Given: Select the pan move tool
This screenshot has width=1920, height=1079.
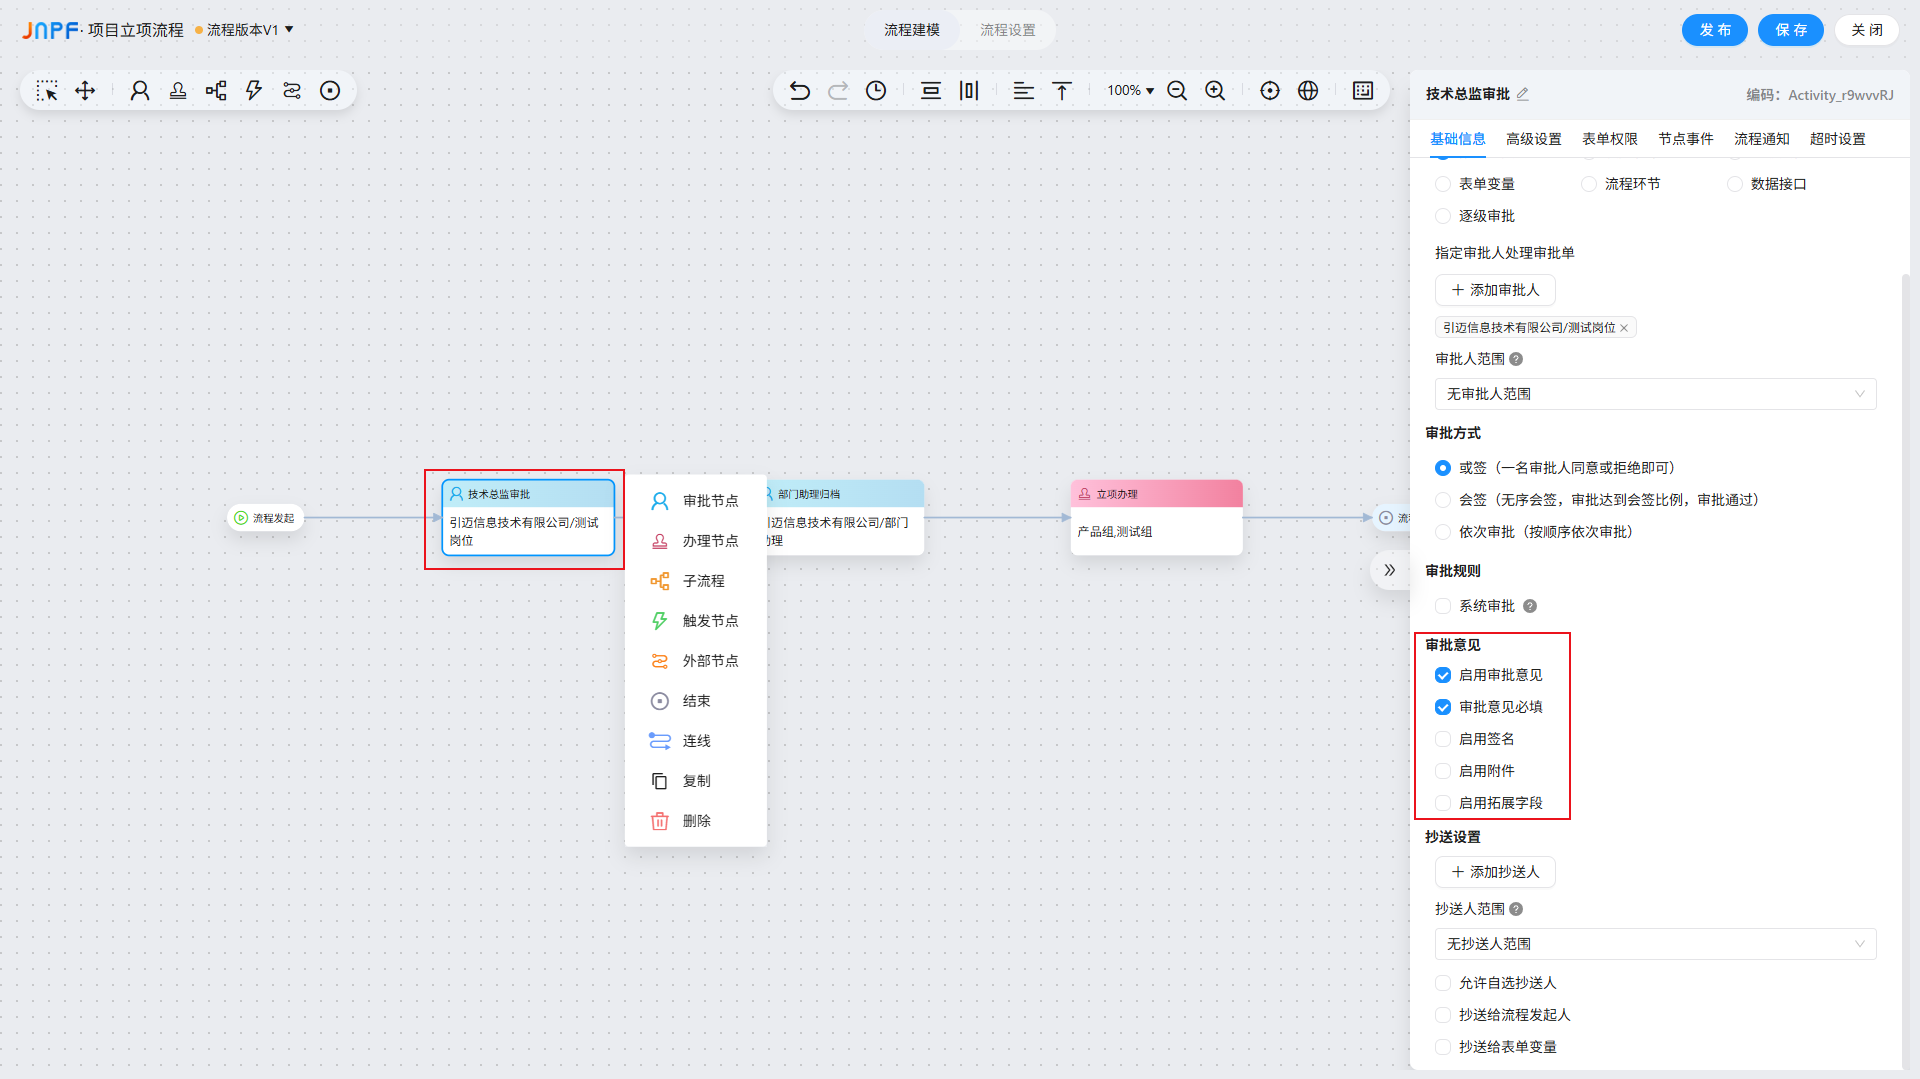Looking at the screenshot, I should pyautogui.click(x=85, y=91).
